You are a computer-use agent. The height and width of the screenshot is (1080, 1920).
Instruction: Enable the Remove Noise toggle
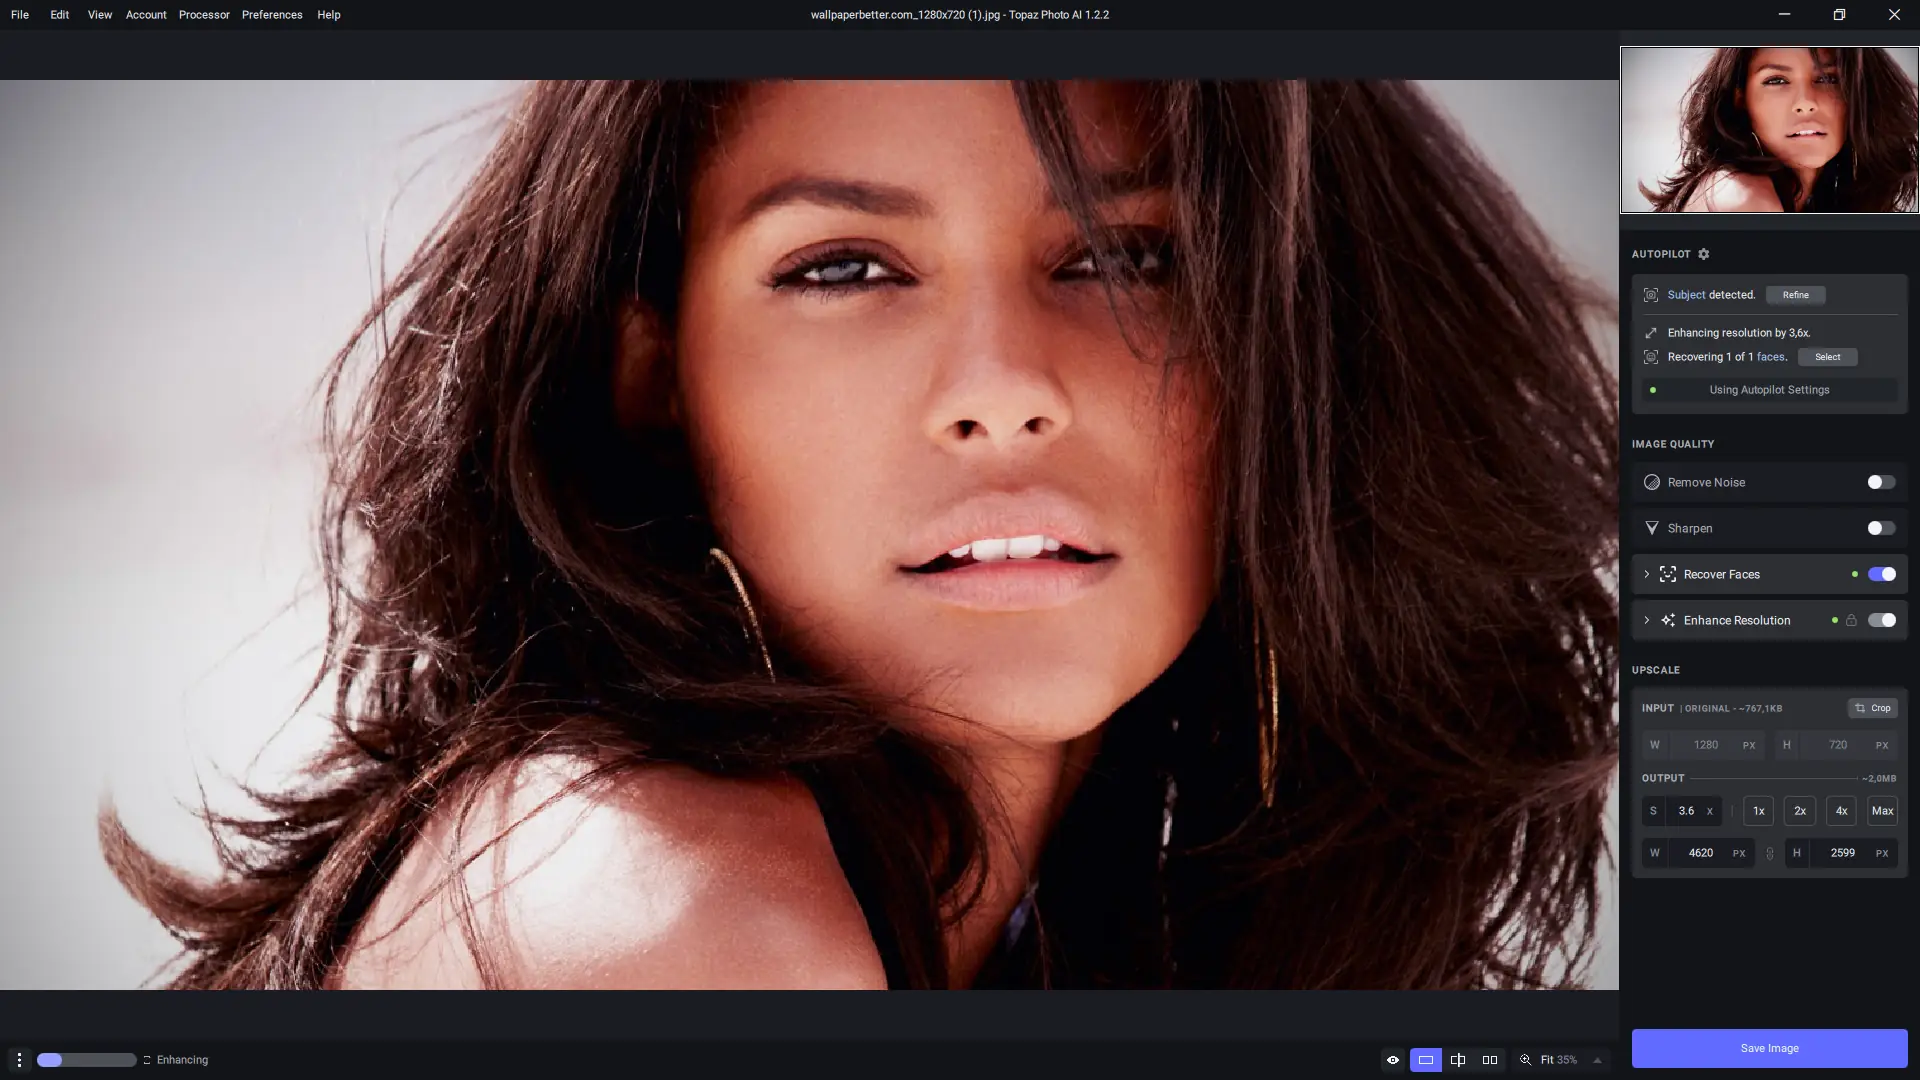click(1881, 482)
